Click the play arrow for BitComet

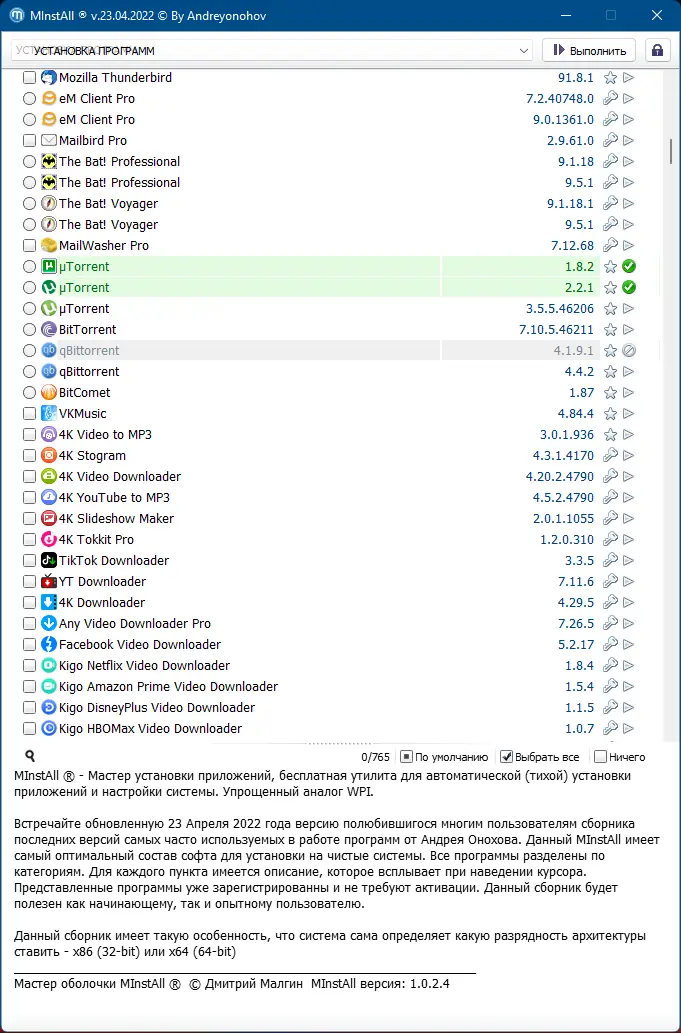coord(629,393)
